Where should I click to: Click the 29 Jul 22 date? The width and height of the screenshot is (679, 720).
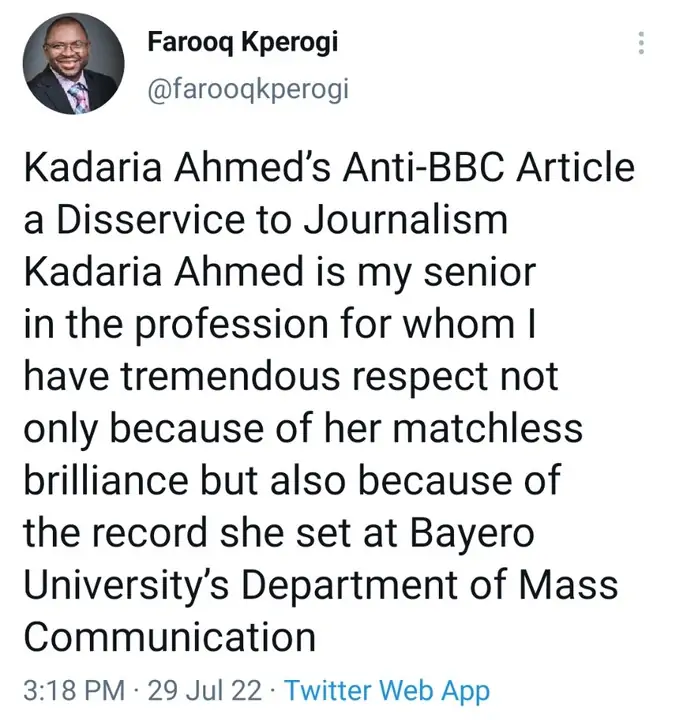pos(207,689)
